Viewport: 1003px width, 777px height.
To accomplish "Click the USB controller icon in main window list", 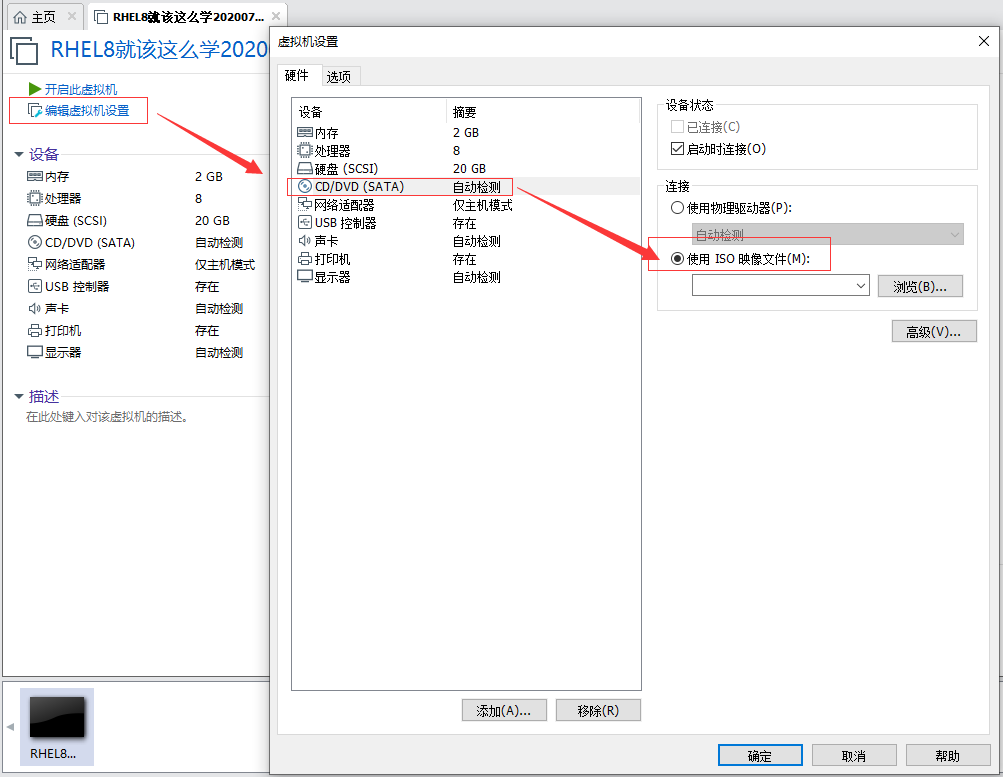I will (x=35, y=286).
